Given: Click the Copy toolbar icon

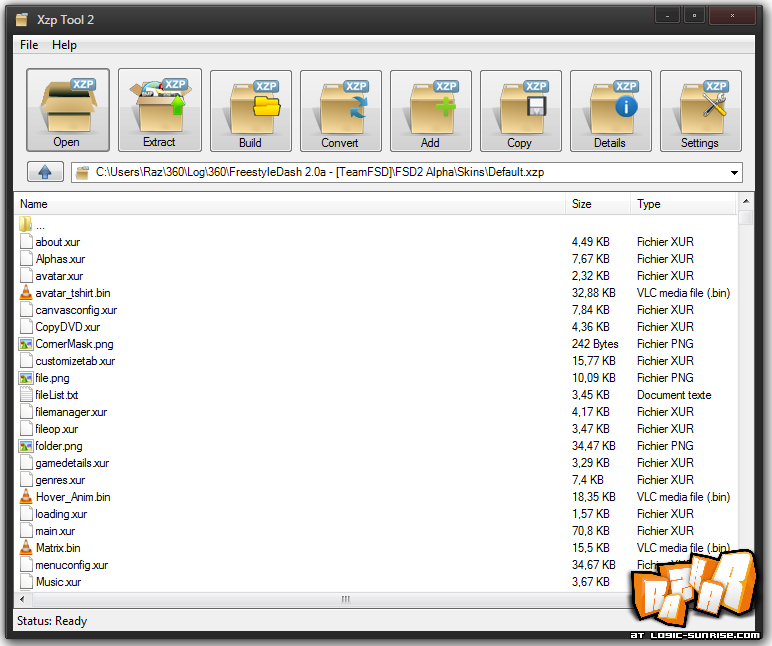Looking at the screenshot, I should click(521, 111).
